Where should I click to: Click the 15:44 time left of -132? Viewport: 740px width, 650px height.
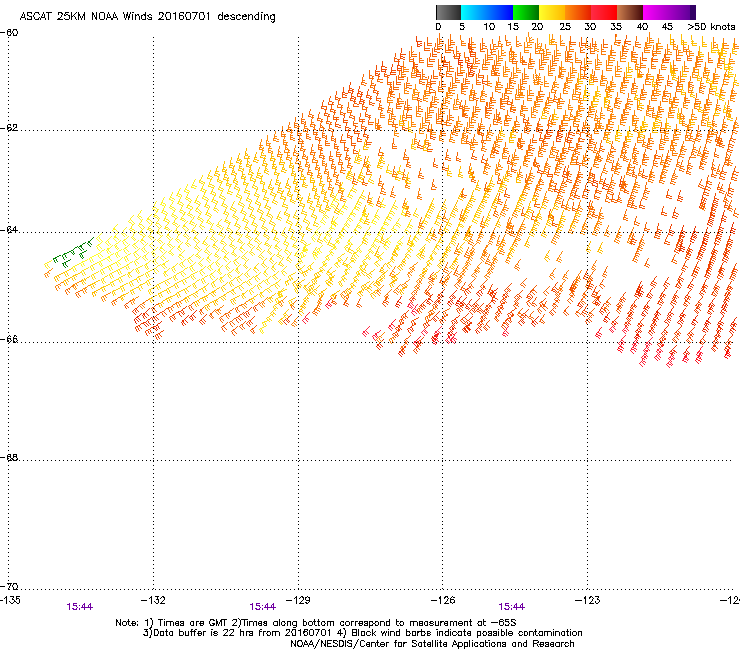point(80,607)
